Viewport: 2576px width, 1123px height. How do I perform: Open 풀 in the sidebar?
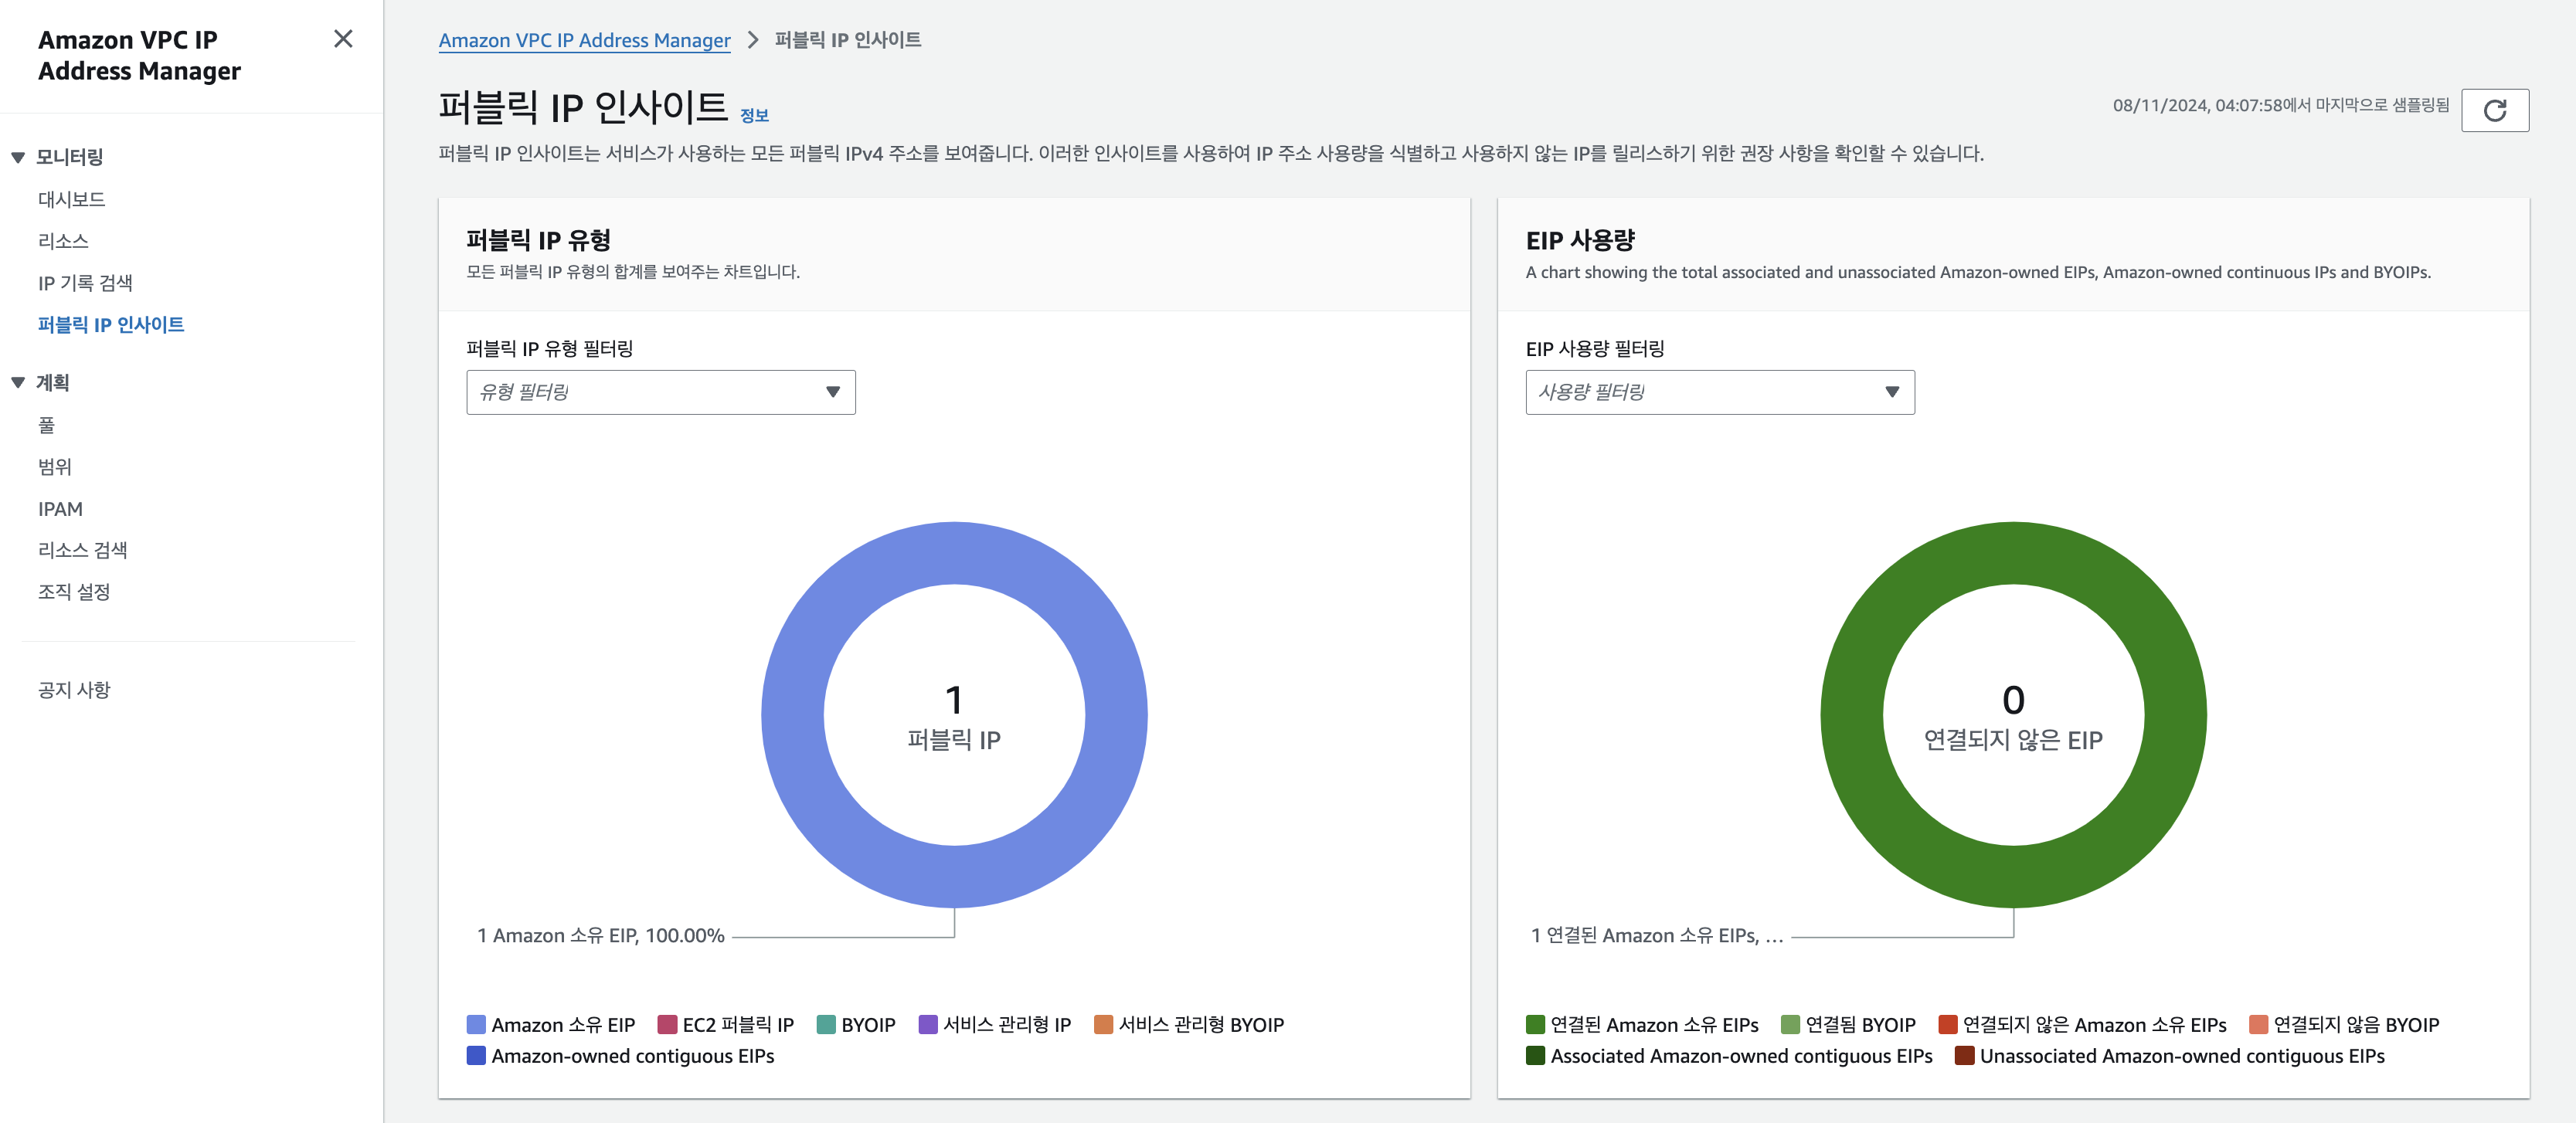(x=46, y=425)
